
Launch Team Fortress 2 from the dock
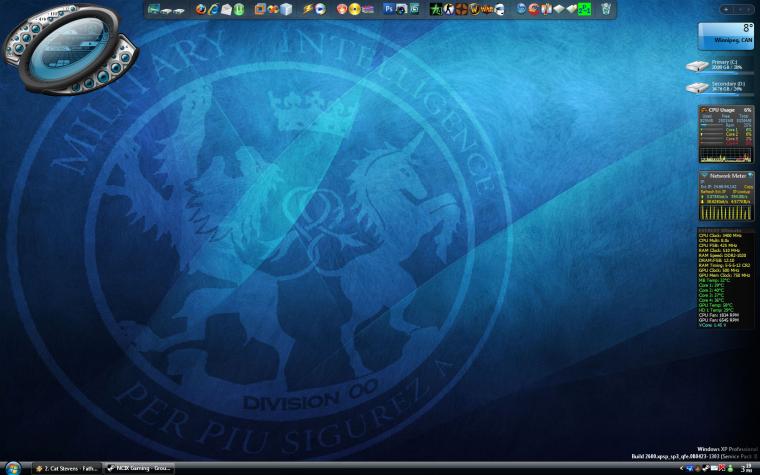461,9
